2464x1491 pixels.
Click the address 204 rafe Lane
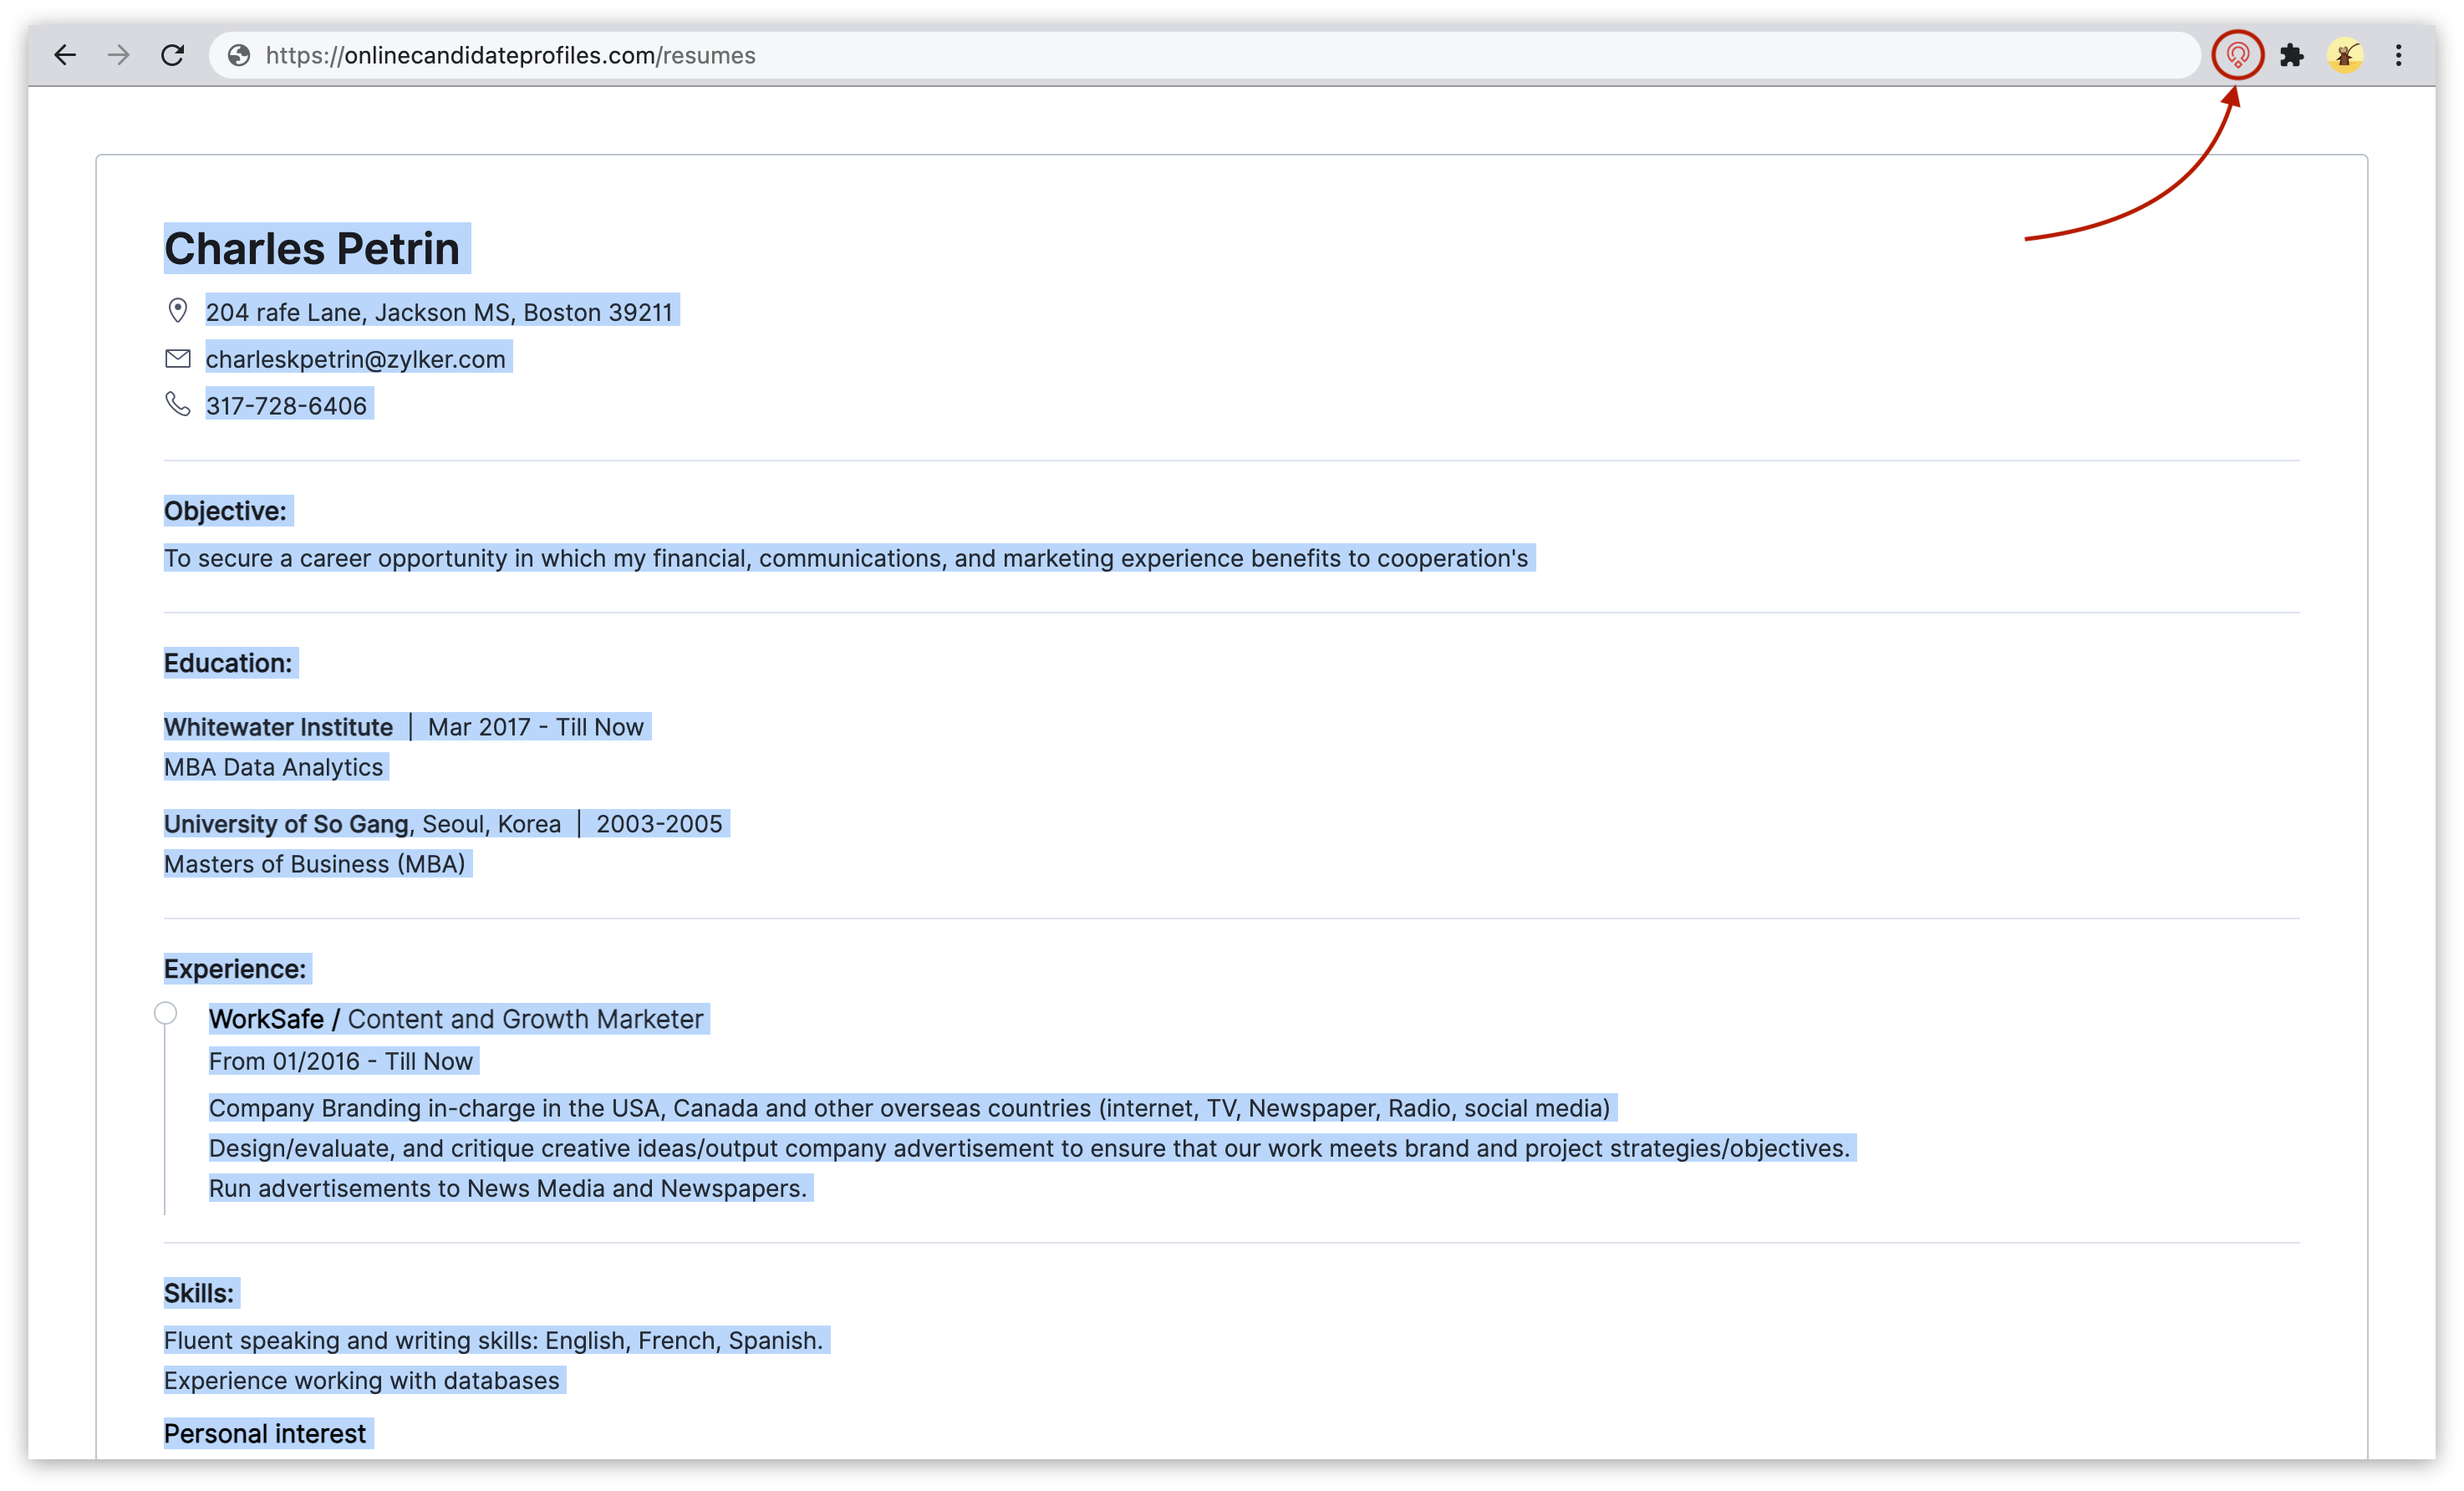(x=439, y=312)
